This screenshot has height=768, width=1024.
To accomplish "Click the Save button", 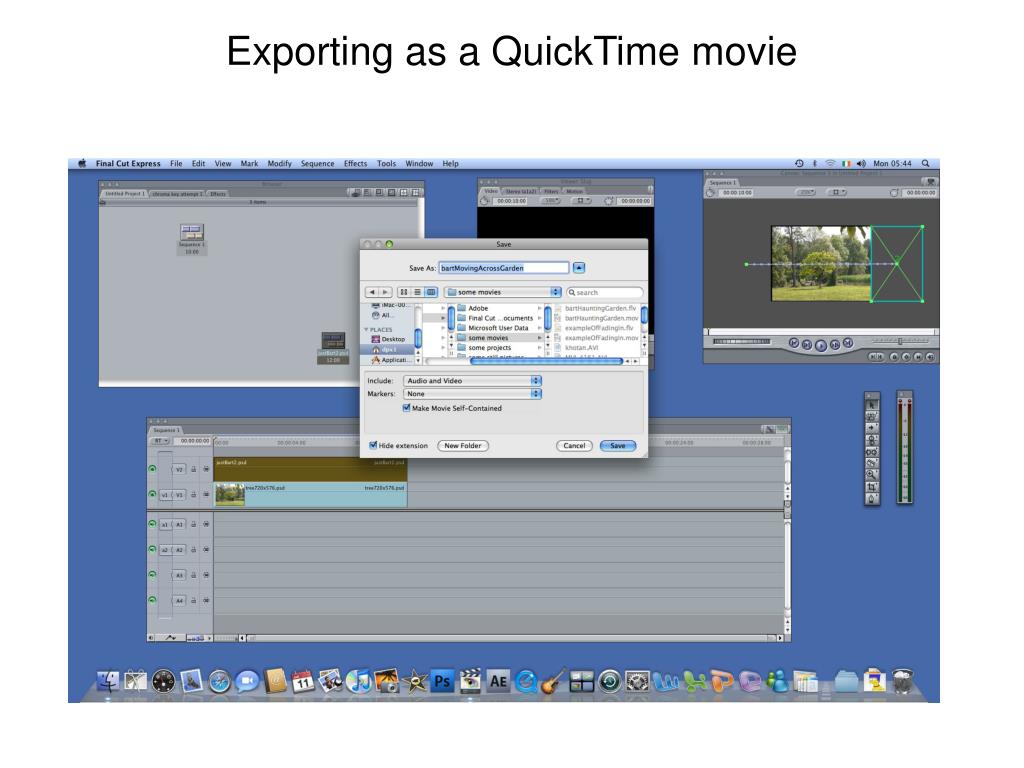I will click(618, 445).
